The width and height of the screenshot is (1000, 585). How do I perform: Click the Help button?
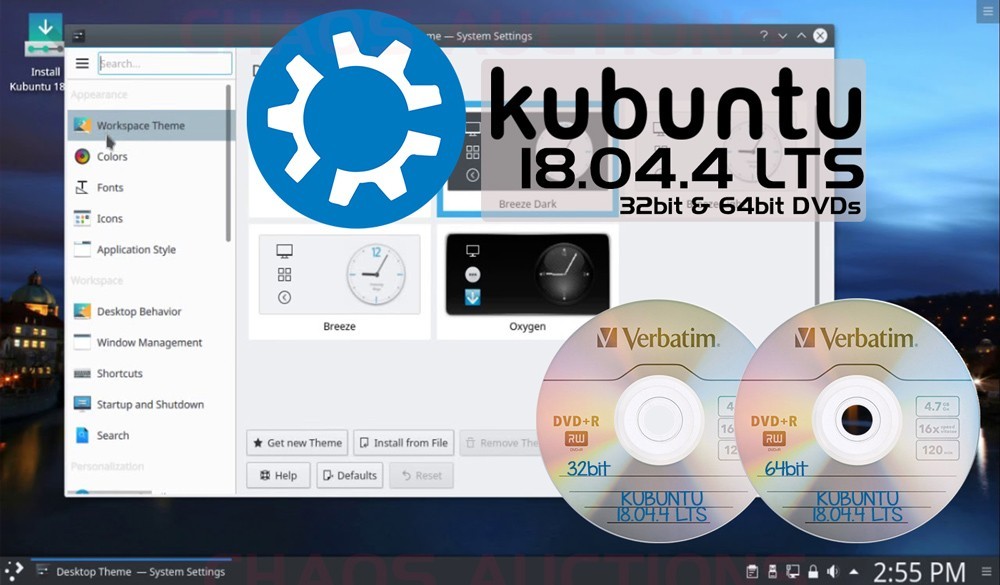pyautogui.click(x=278, y=475)
